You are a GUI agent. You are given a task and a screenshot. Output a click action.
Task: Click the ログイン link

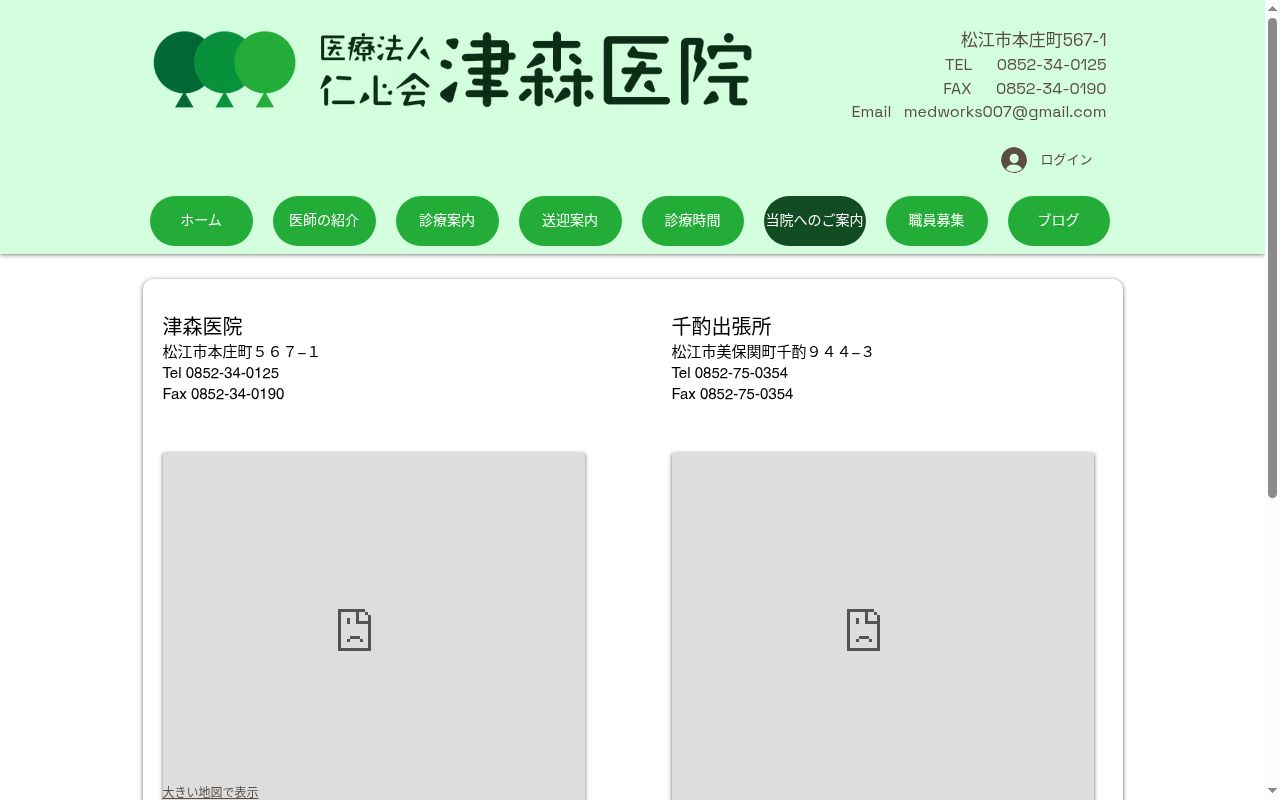point(1066,160)
